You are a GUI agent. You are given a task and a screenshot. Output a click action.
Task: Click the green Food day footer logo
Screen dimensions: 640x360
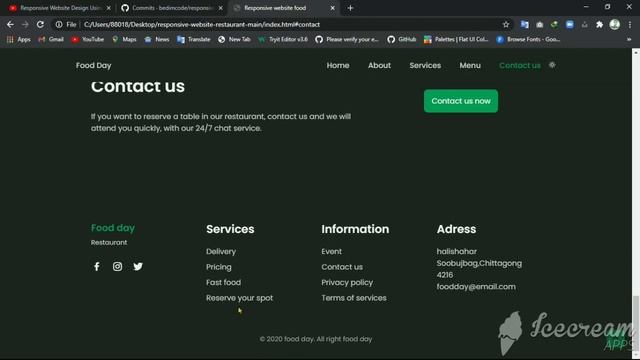pyautogui.click(x=113, y=228)
